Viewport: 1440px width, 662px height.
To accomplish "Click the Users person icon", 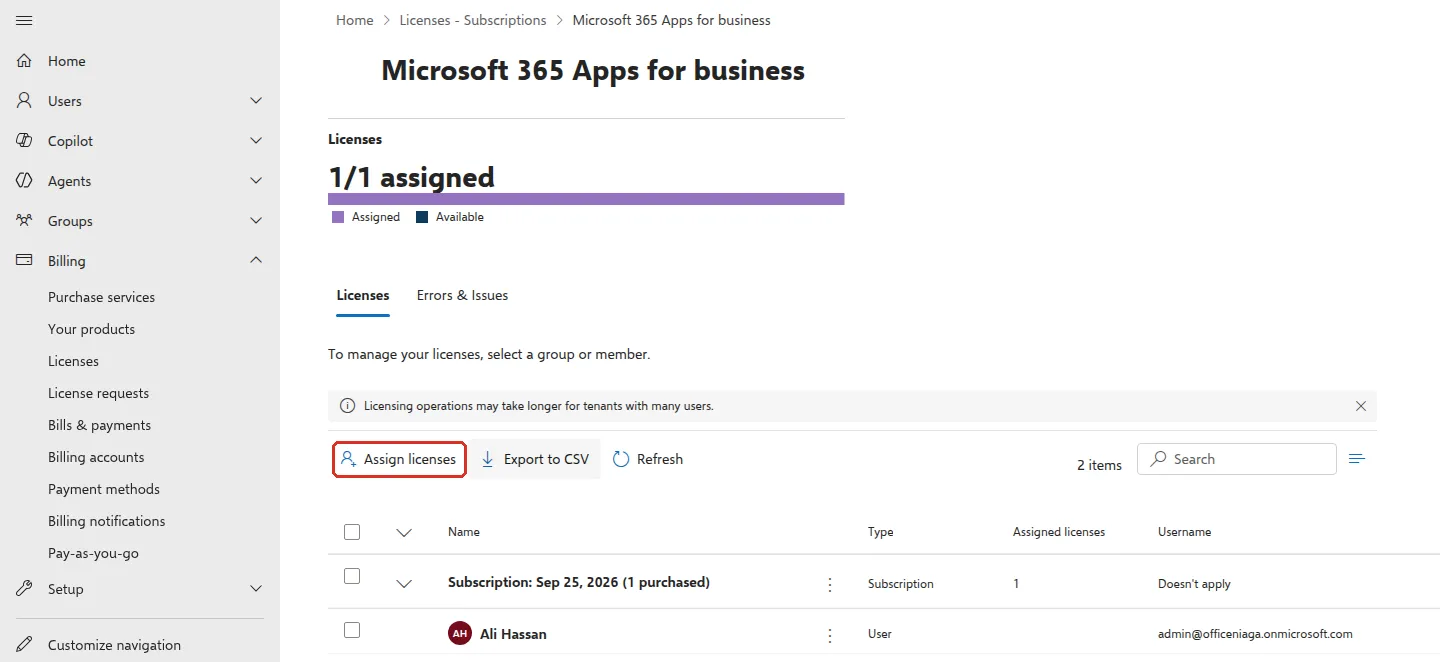I will point(25,101).
